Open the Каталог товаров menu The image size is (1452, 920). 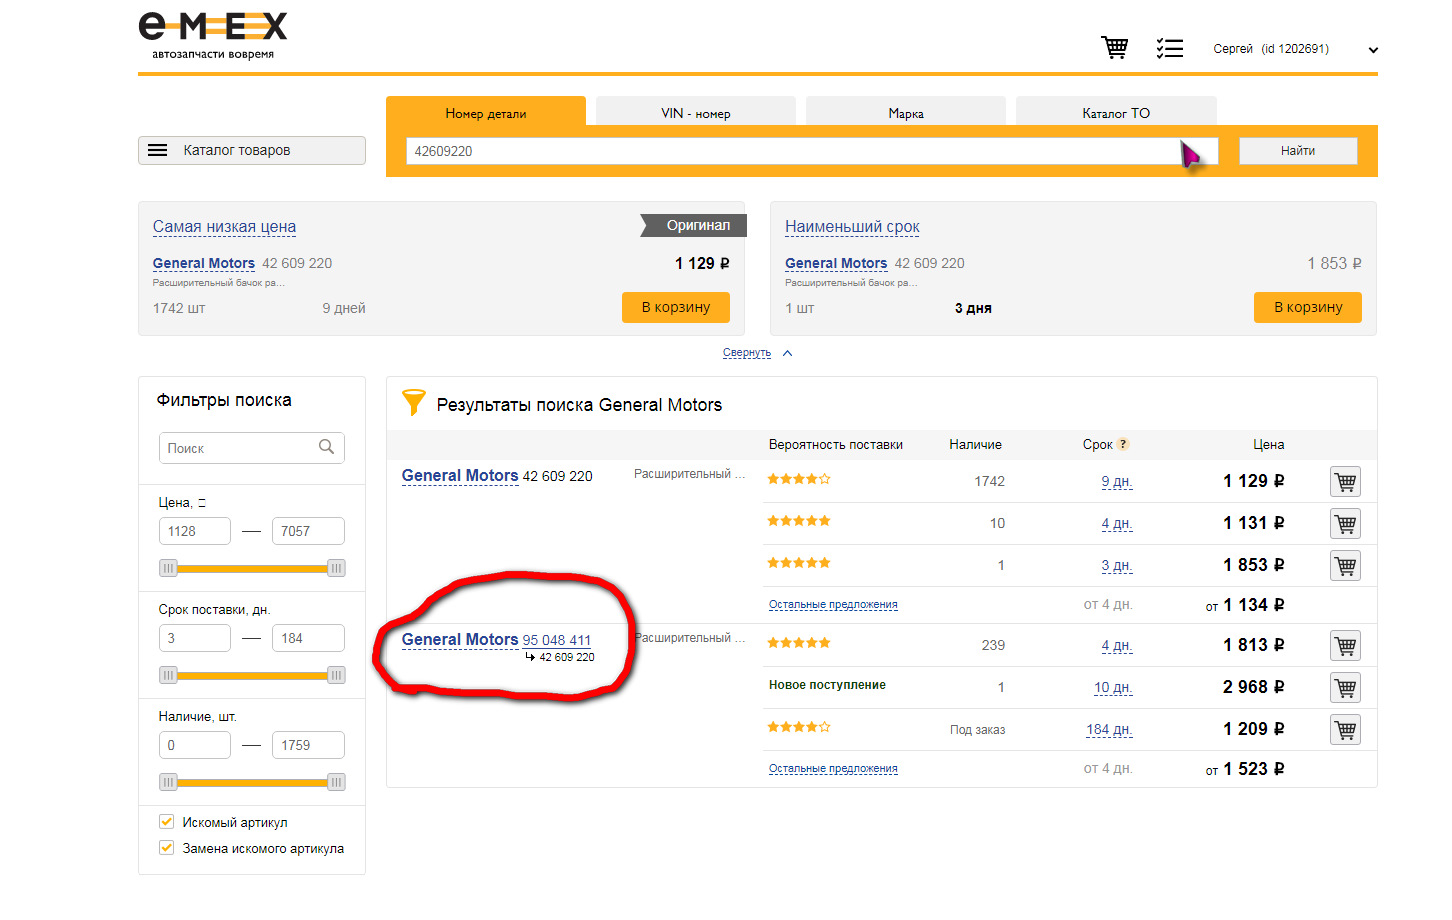click(252, 150)
